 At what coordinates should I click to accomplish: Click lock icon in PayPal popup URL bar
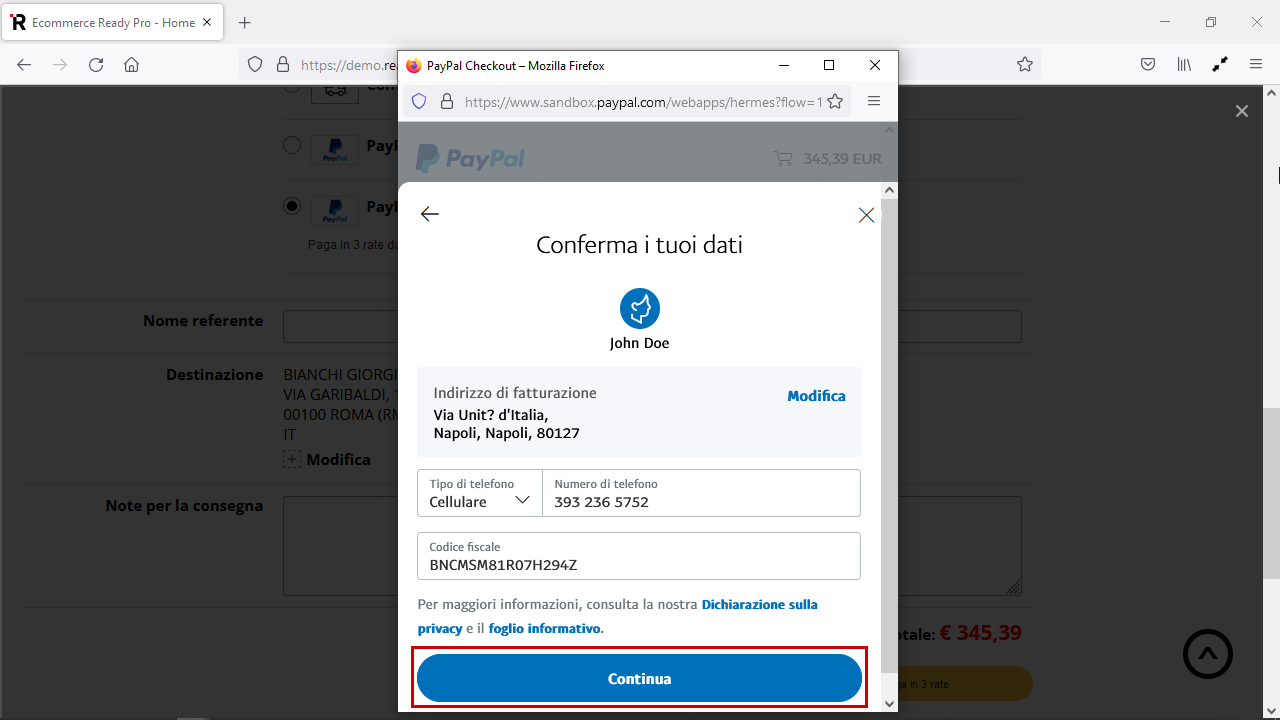(x=447, y=101)
